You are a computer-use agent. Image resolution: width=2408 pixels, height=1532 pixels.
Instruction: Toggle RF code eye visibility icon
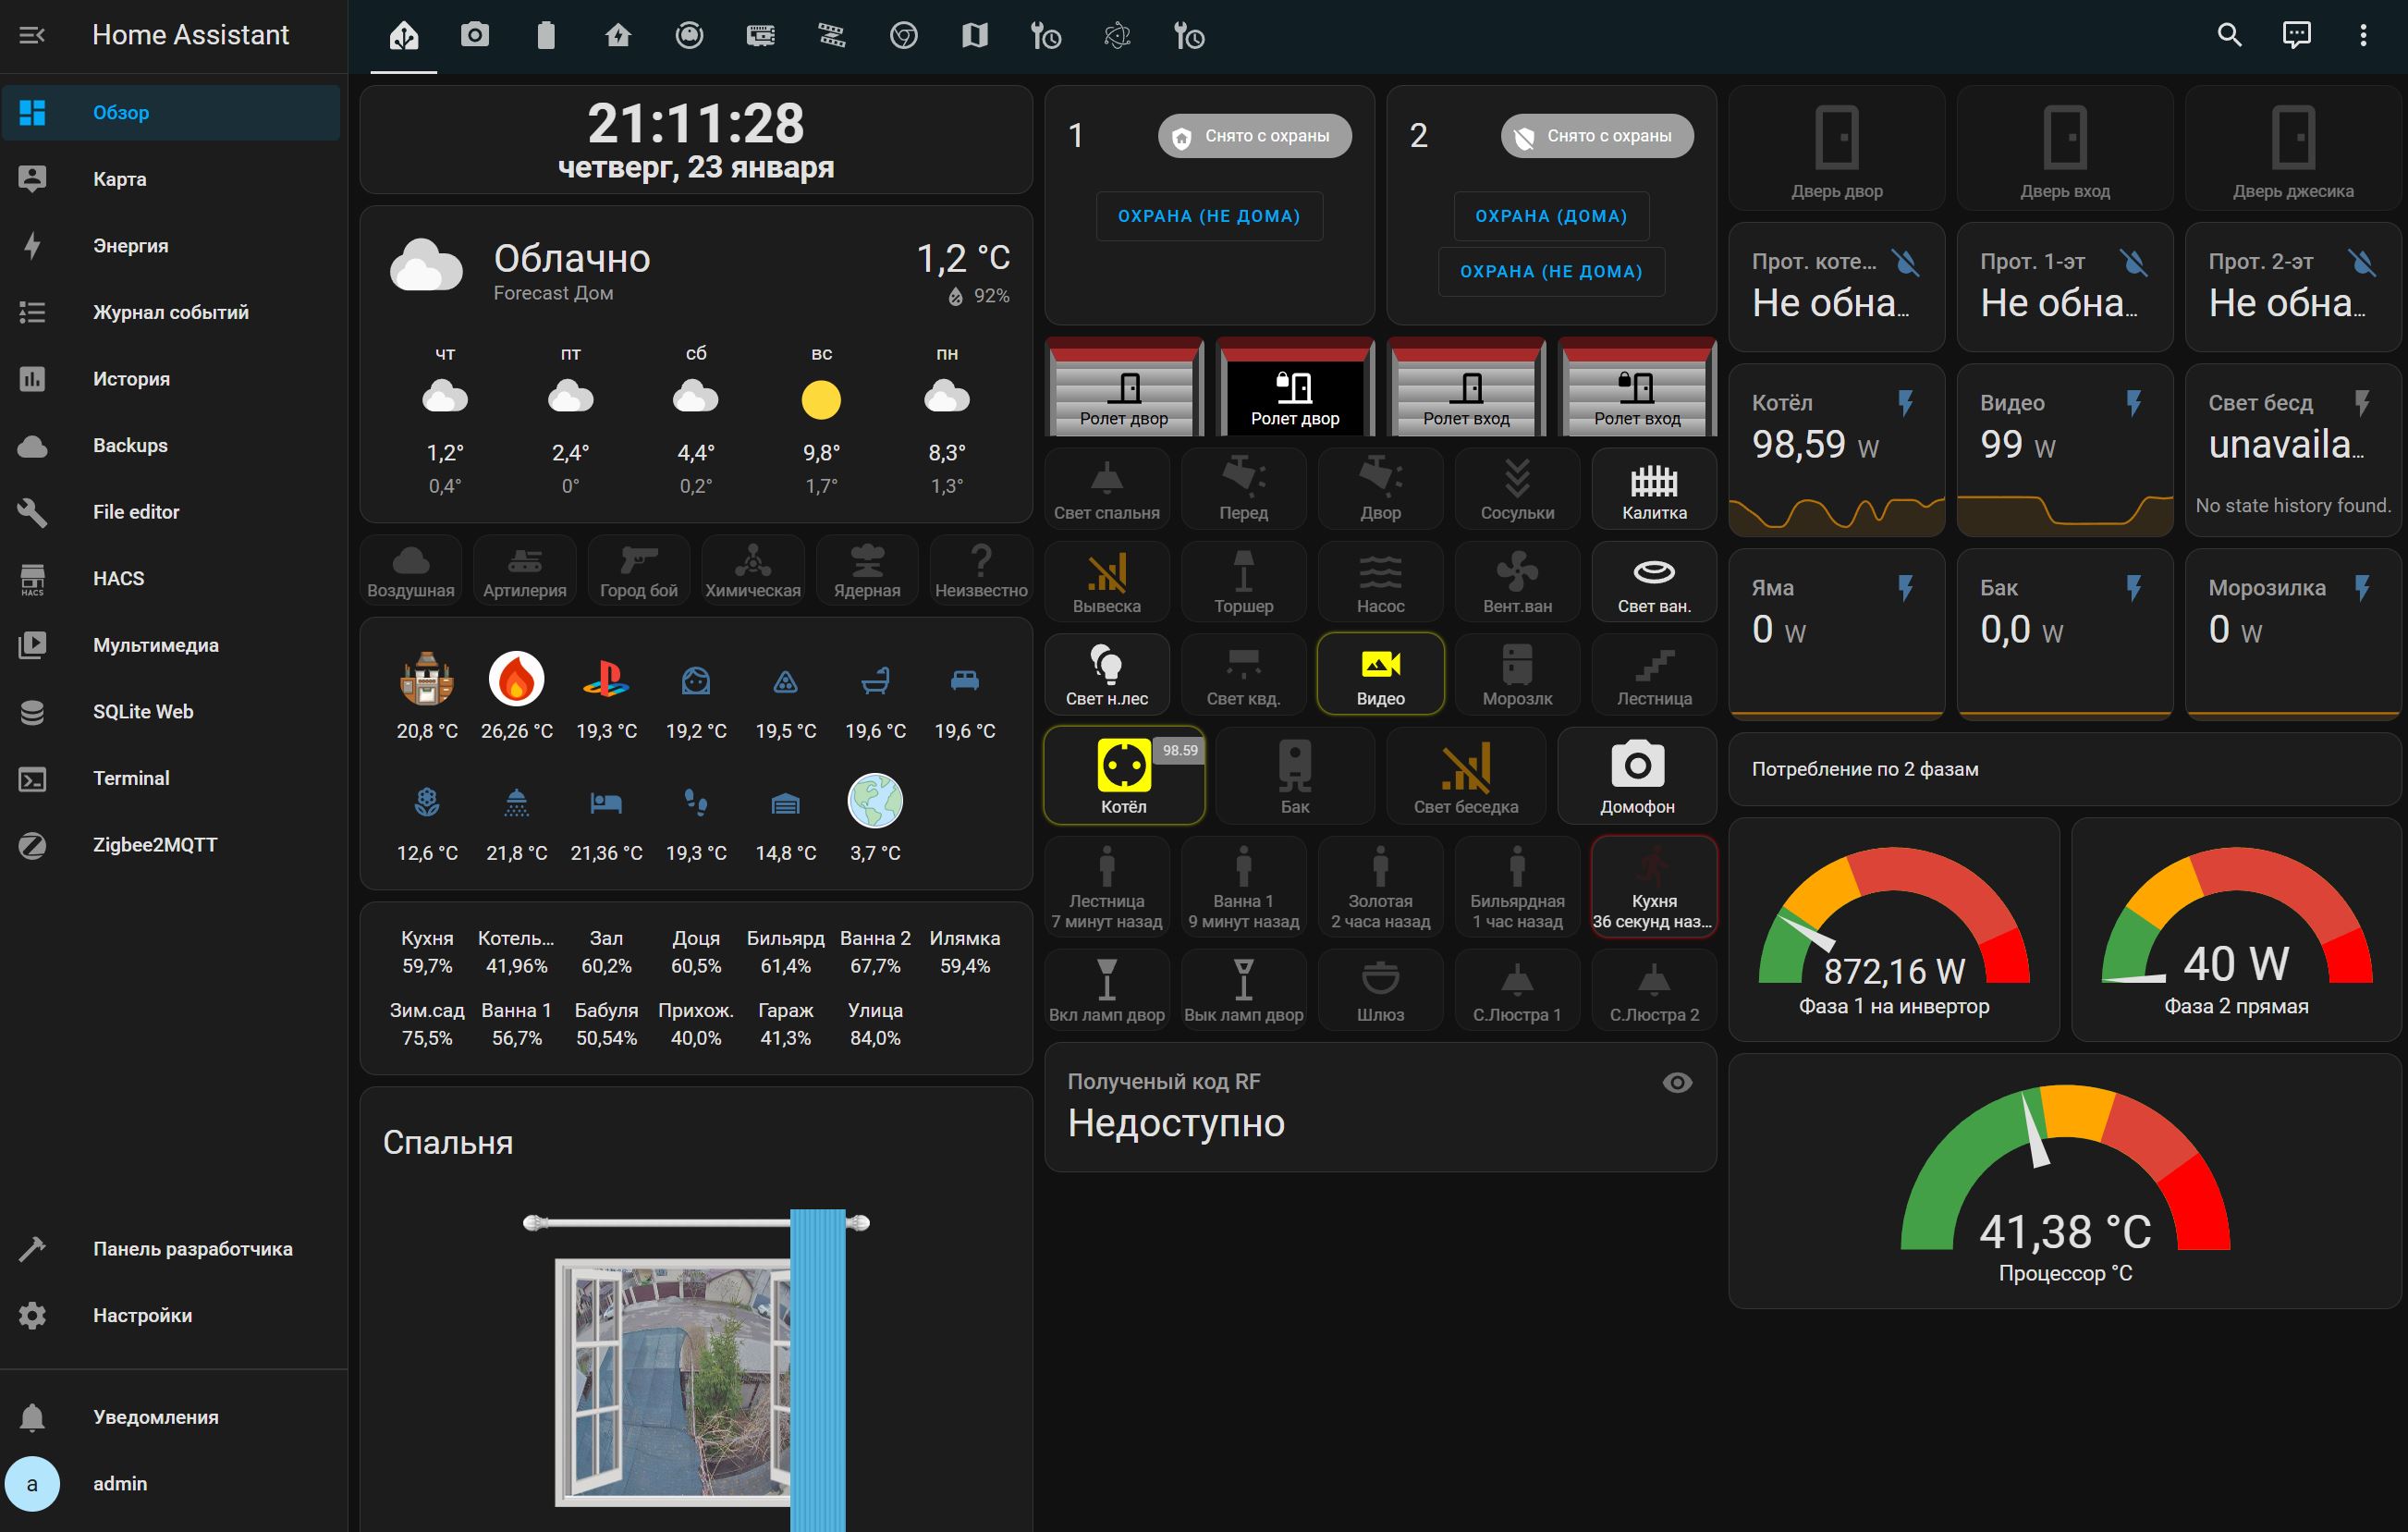point(1677,1083)
